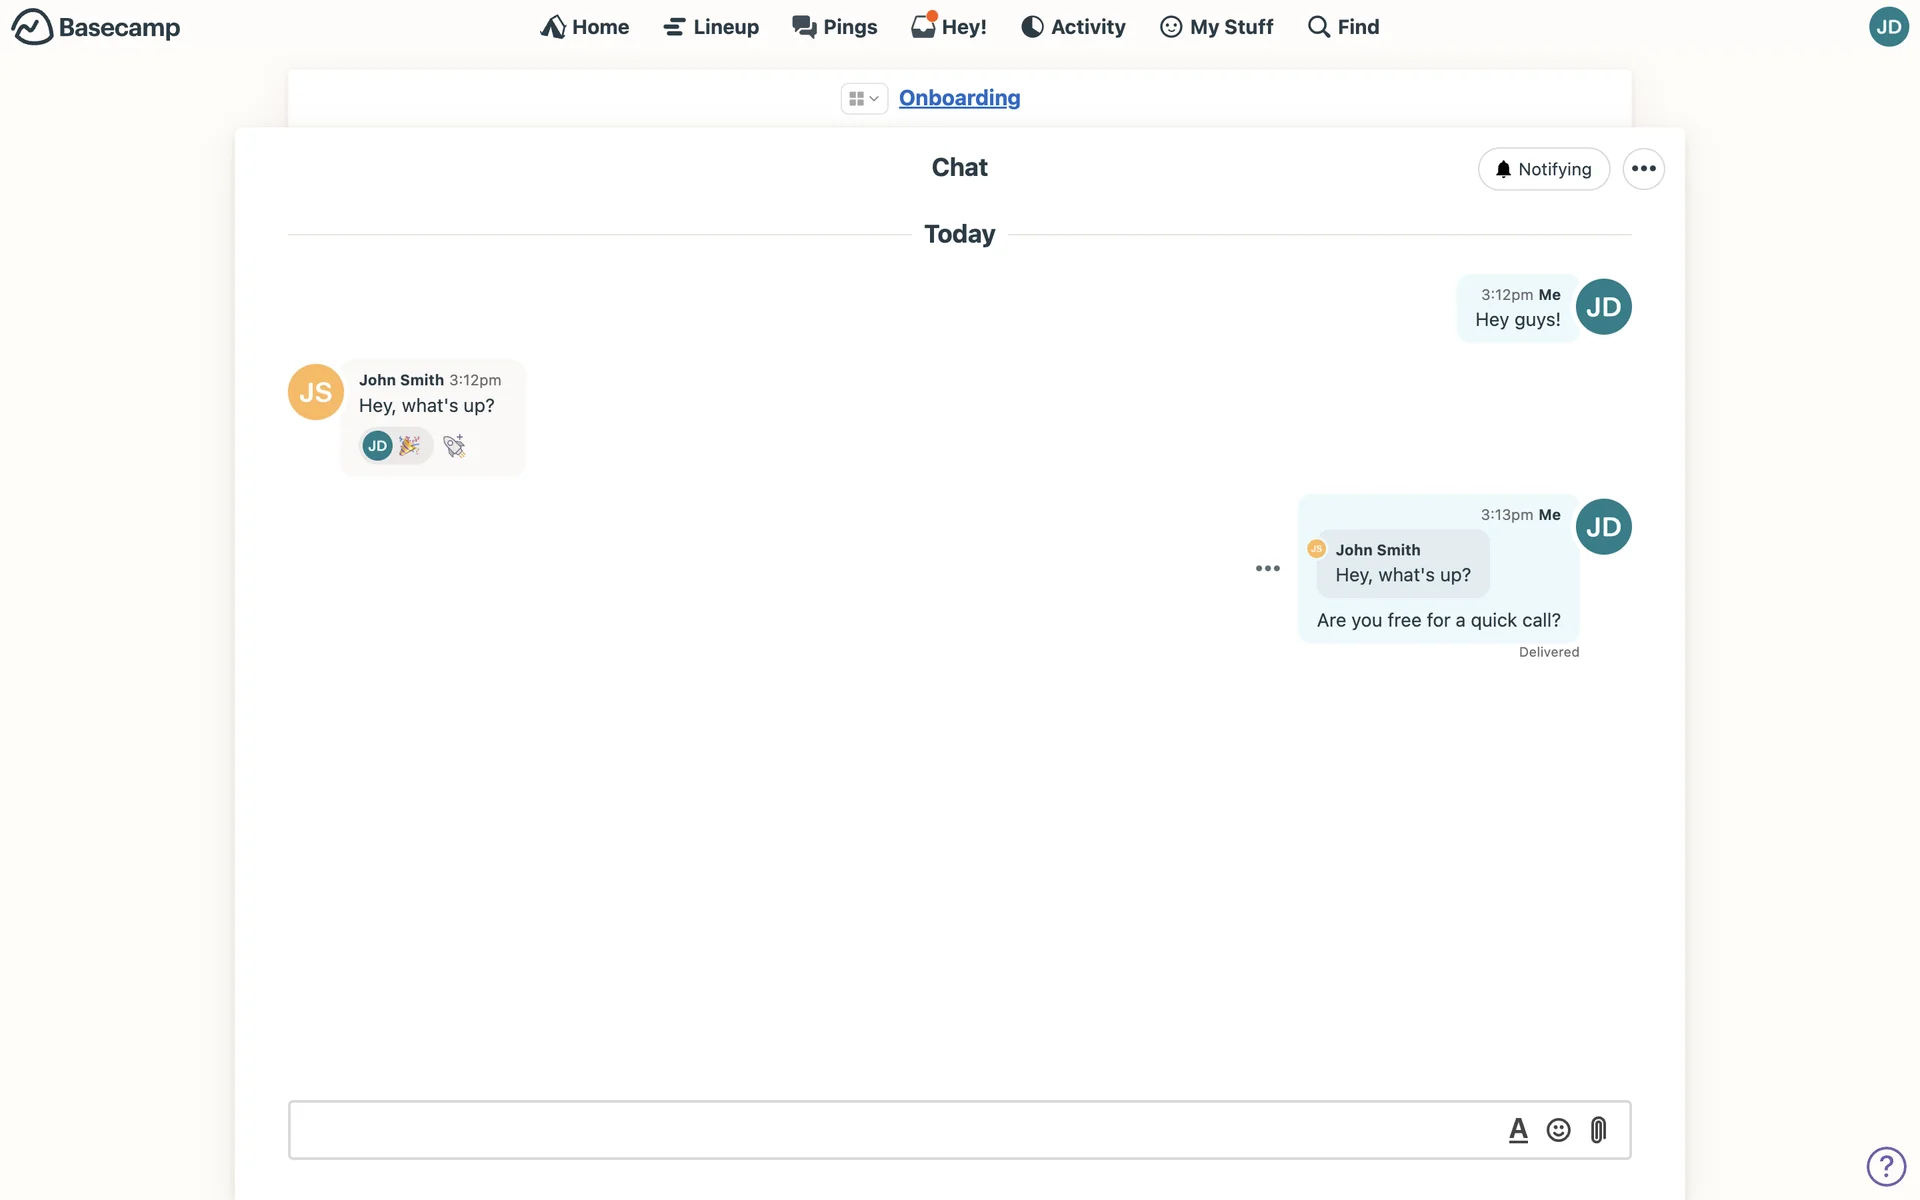Attach a file using paperclip icon

(x=1598, y=1130)
